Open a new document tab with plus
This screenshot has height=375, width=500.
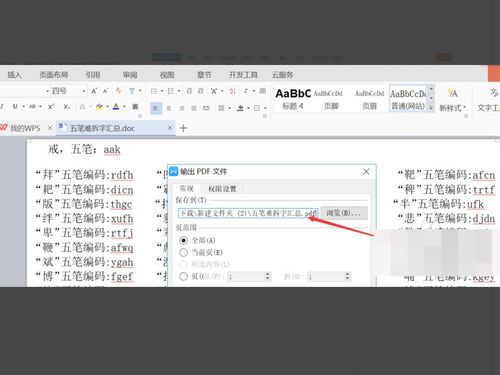pos(183,128)
